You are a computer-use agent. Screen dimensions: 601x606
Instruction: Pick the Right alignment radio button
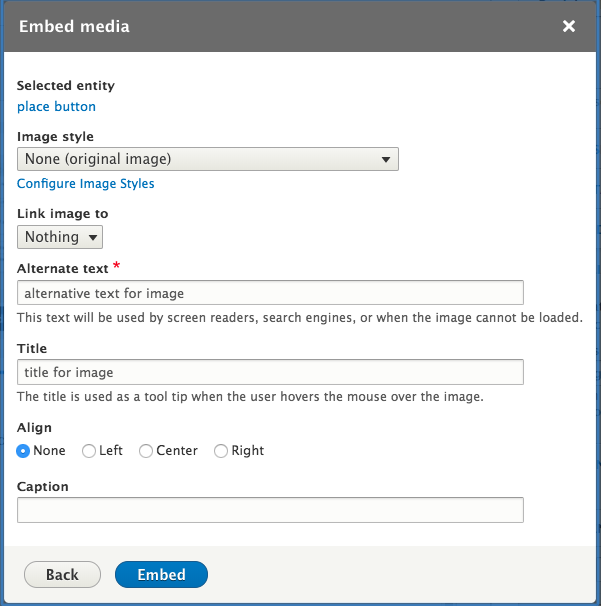tap(221, 451)
